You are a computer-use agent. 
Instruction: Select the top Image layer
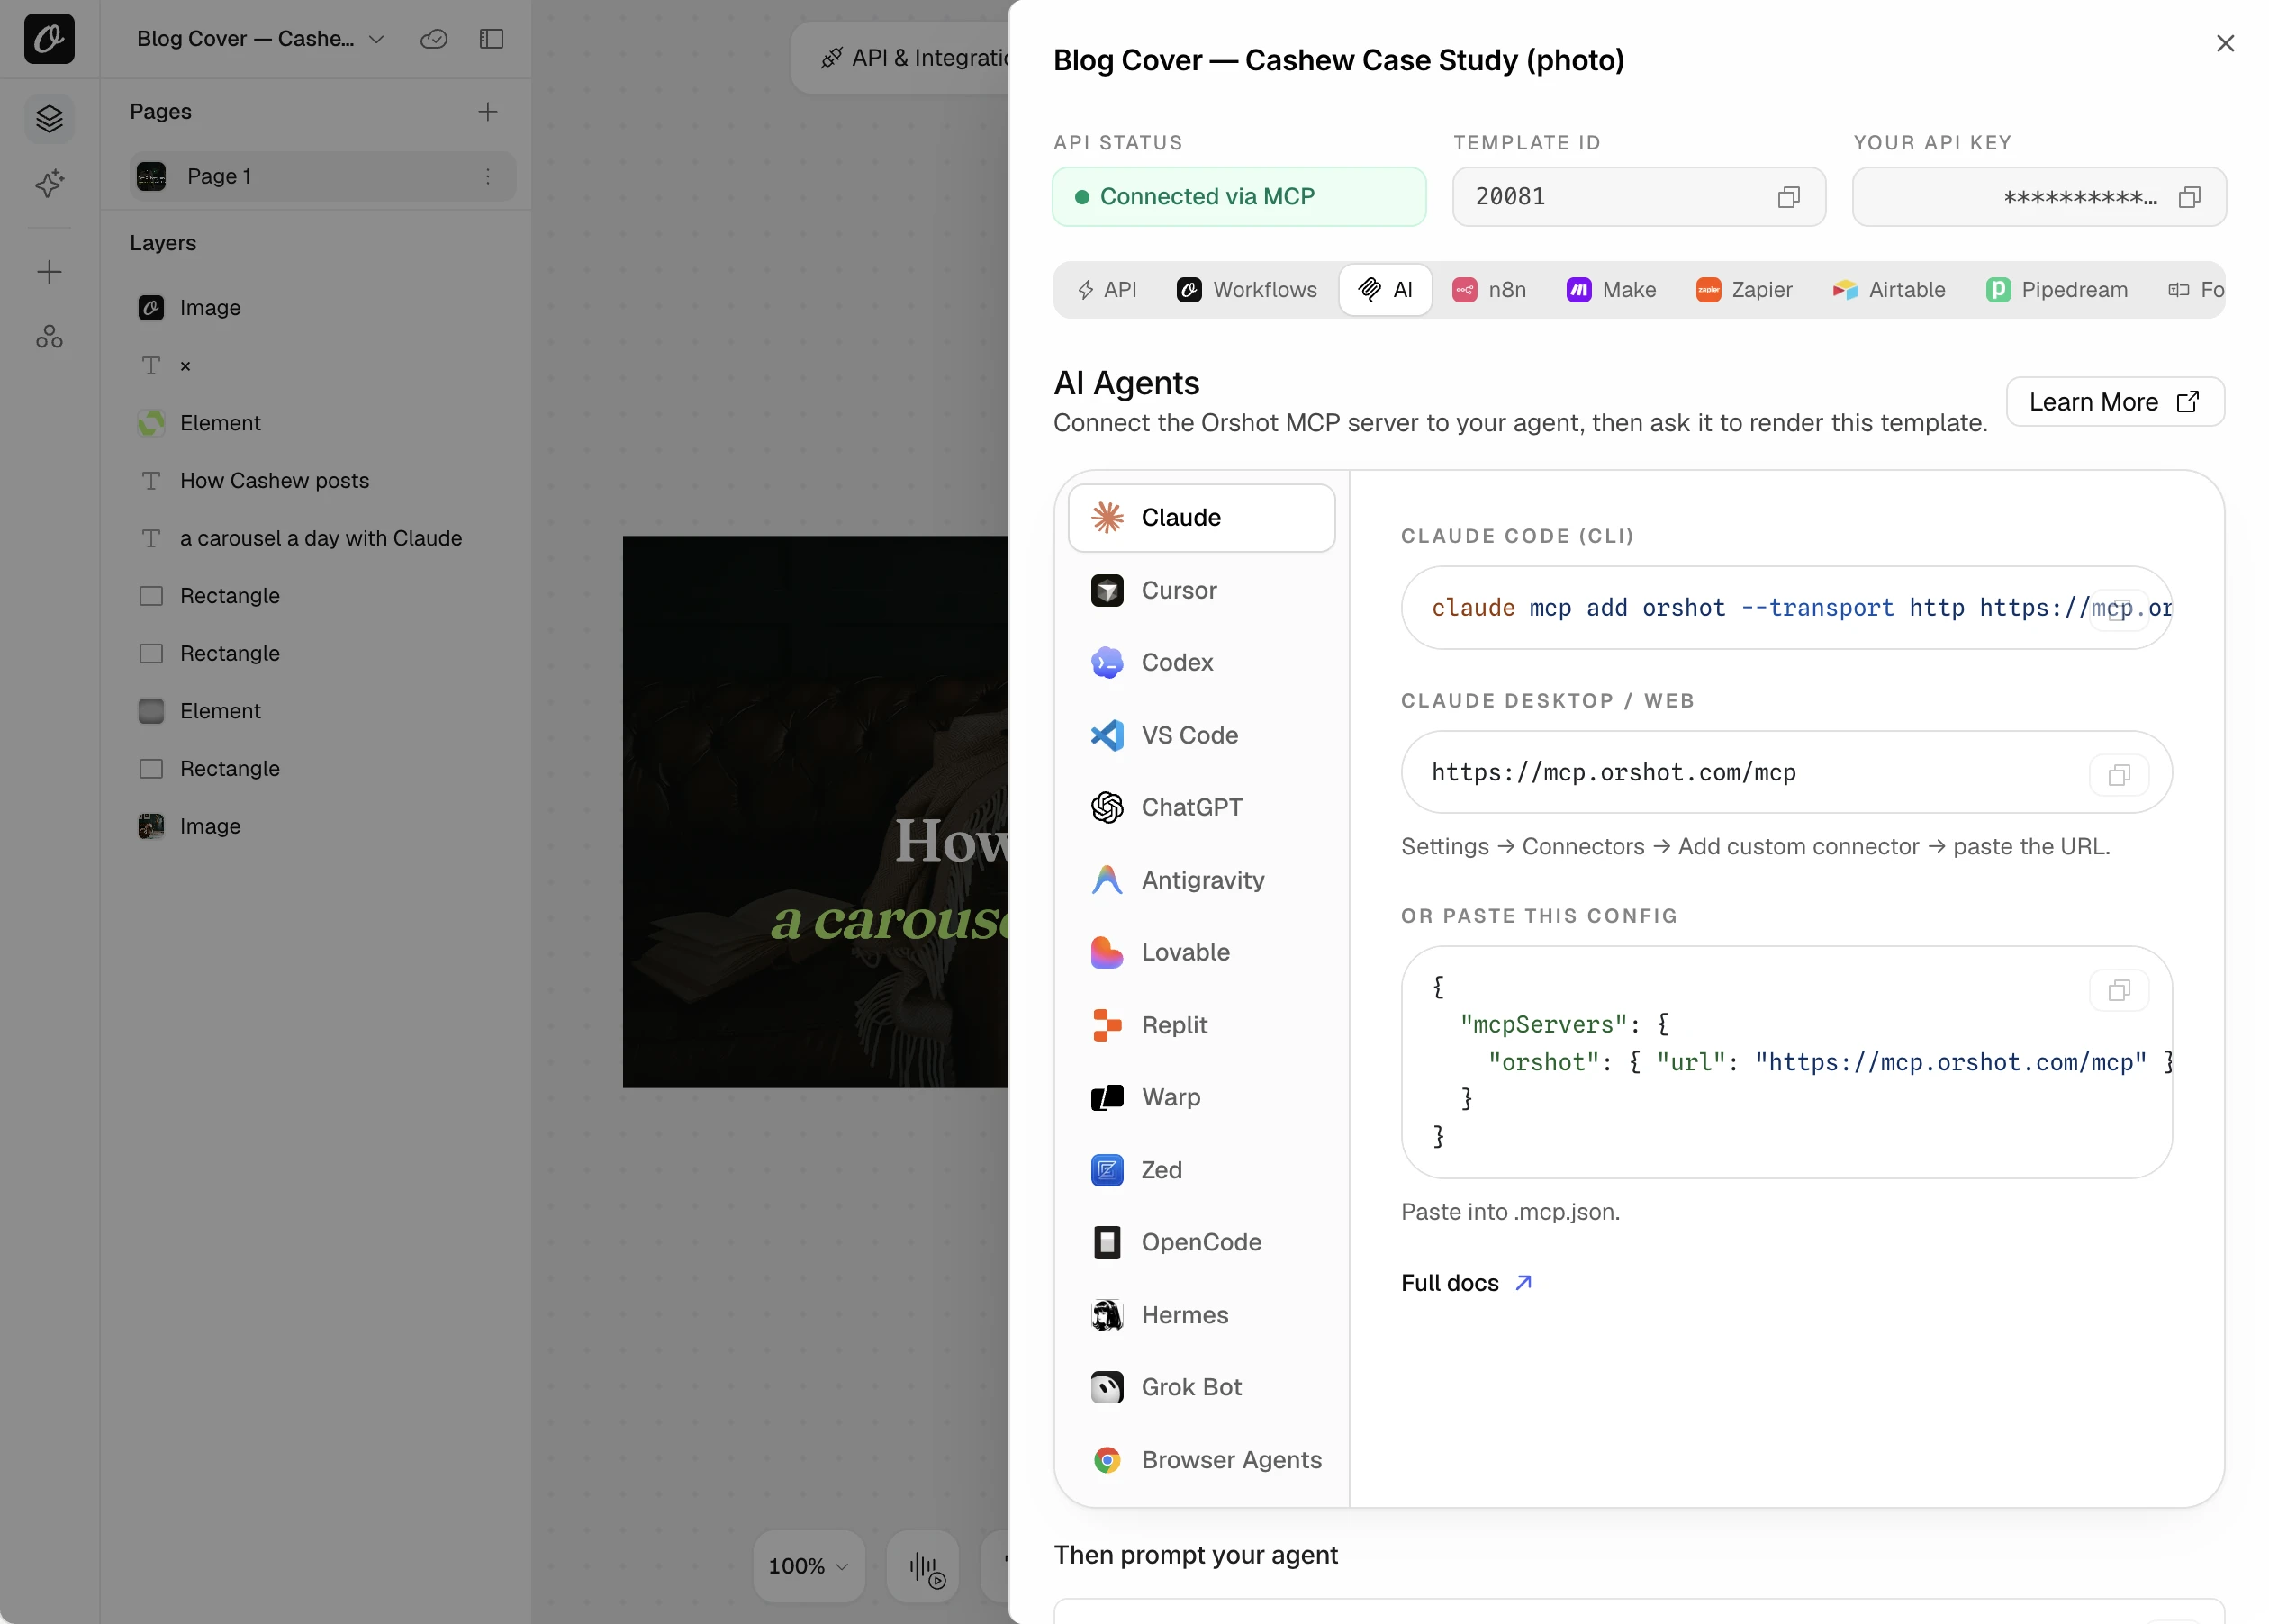click(322, 308)
